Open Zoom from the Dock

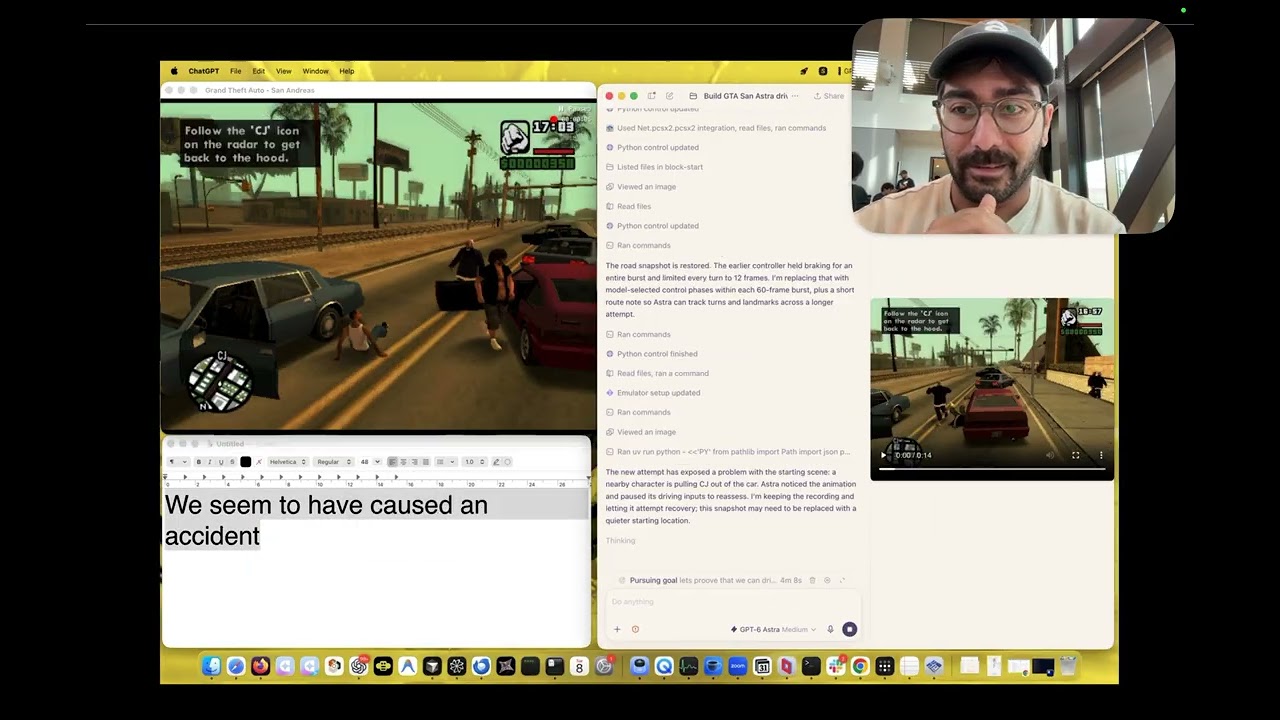click(738, 666)
